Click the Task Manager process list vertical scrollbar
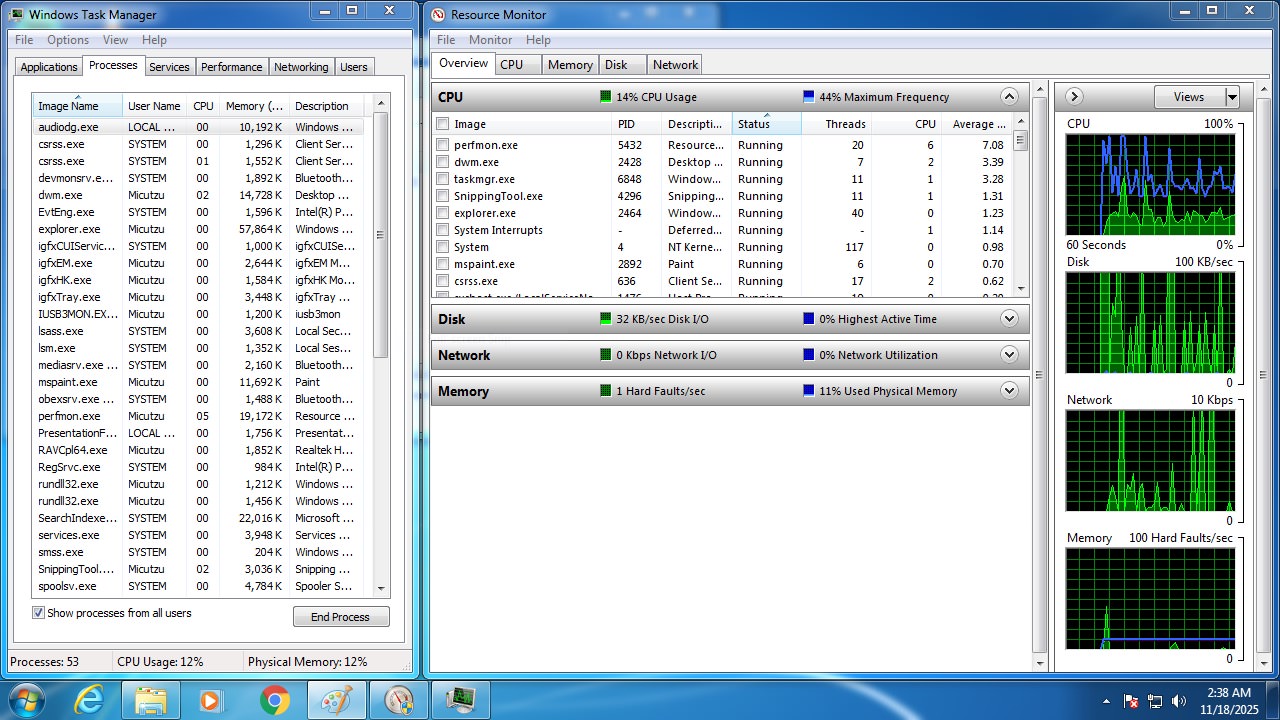1280x720 pixels. 381,300
